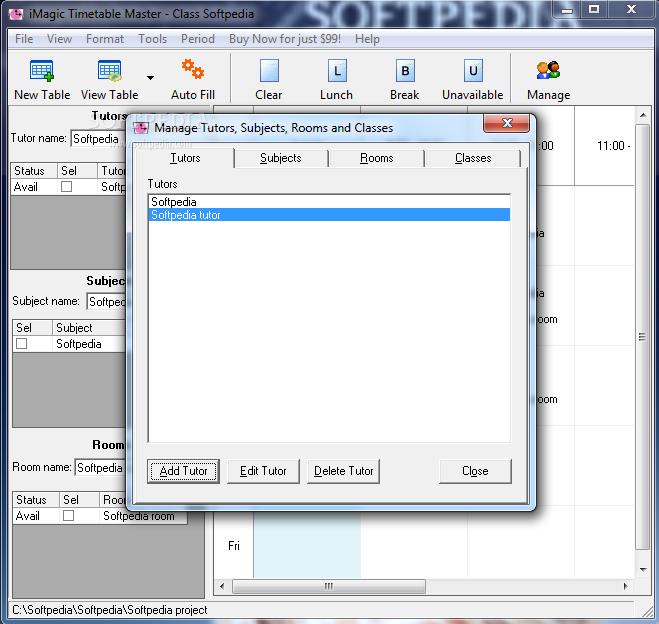Expand the View Table dropdown arrow
659x624 pixels.
pyautogui.click(x=150, y=77)
